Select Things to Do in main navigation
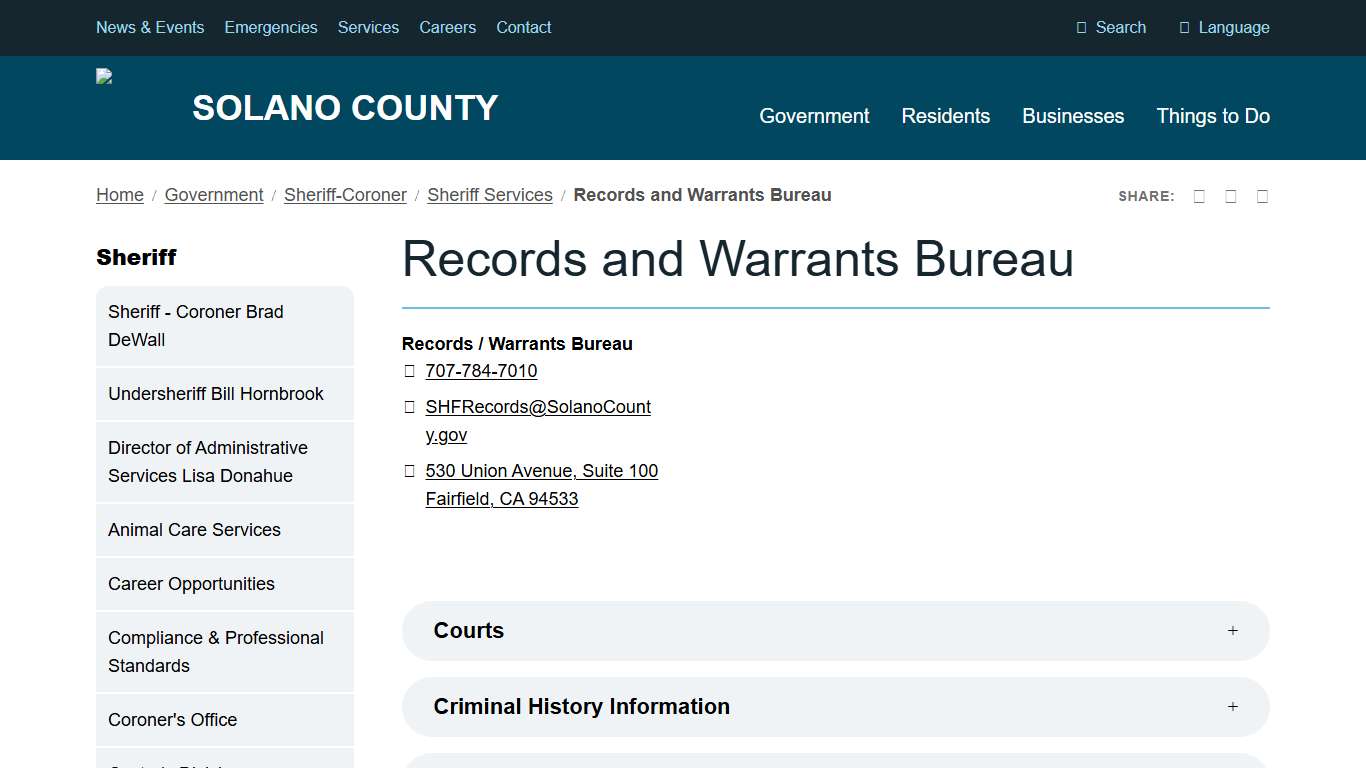Screen dimensions: 1366x768 [1213, 116]
